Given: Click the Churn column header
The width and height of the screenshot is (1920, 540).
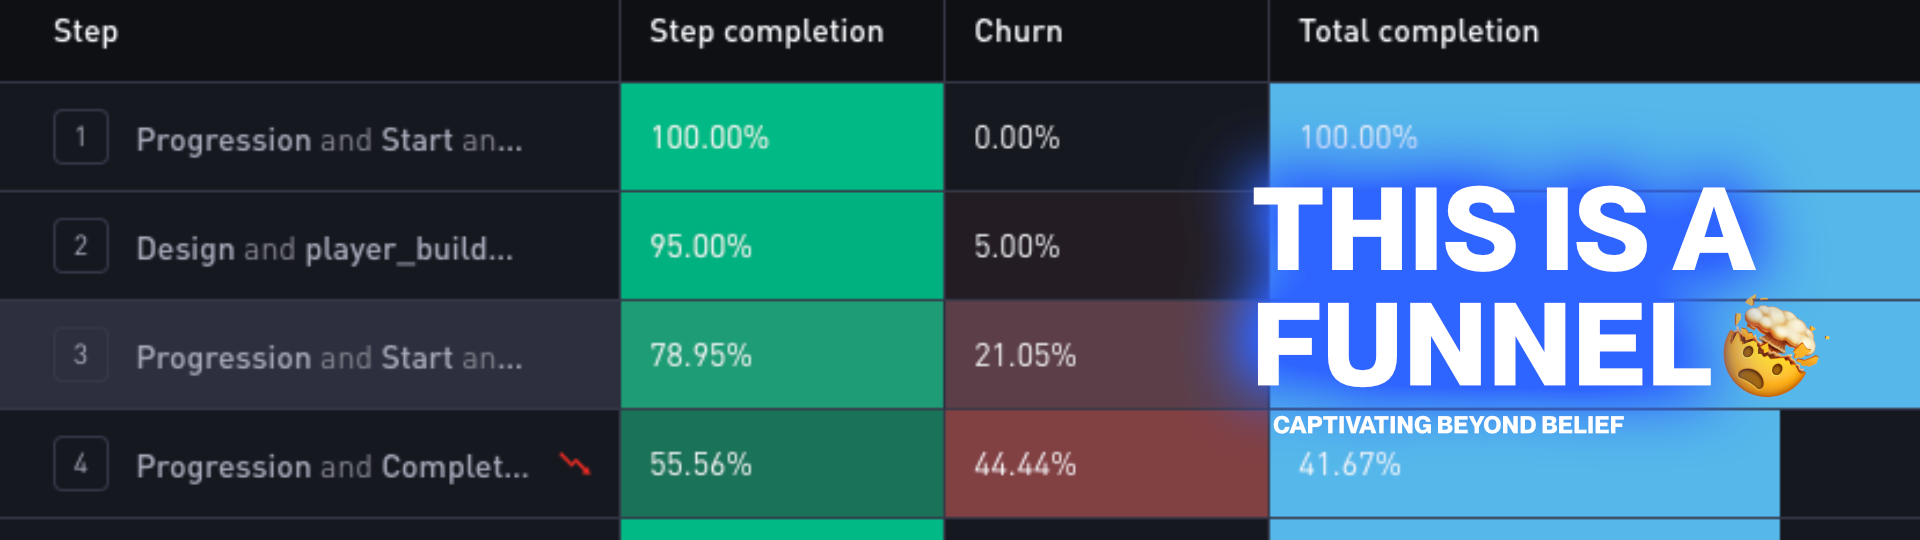Looking at the screenshot, I should click(x=1018, y=32).
